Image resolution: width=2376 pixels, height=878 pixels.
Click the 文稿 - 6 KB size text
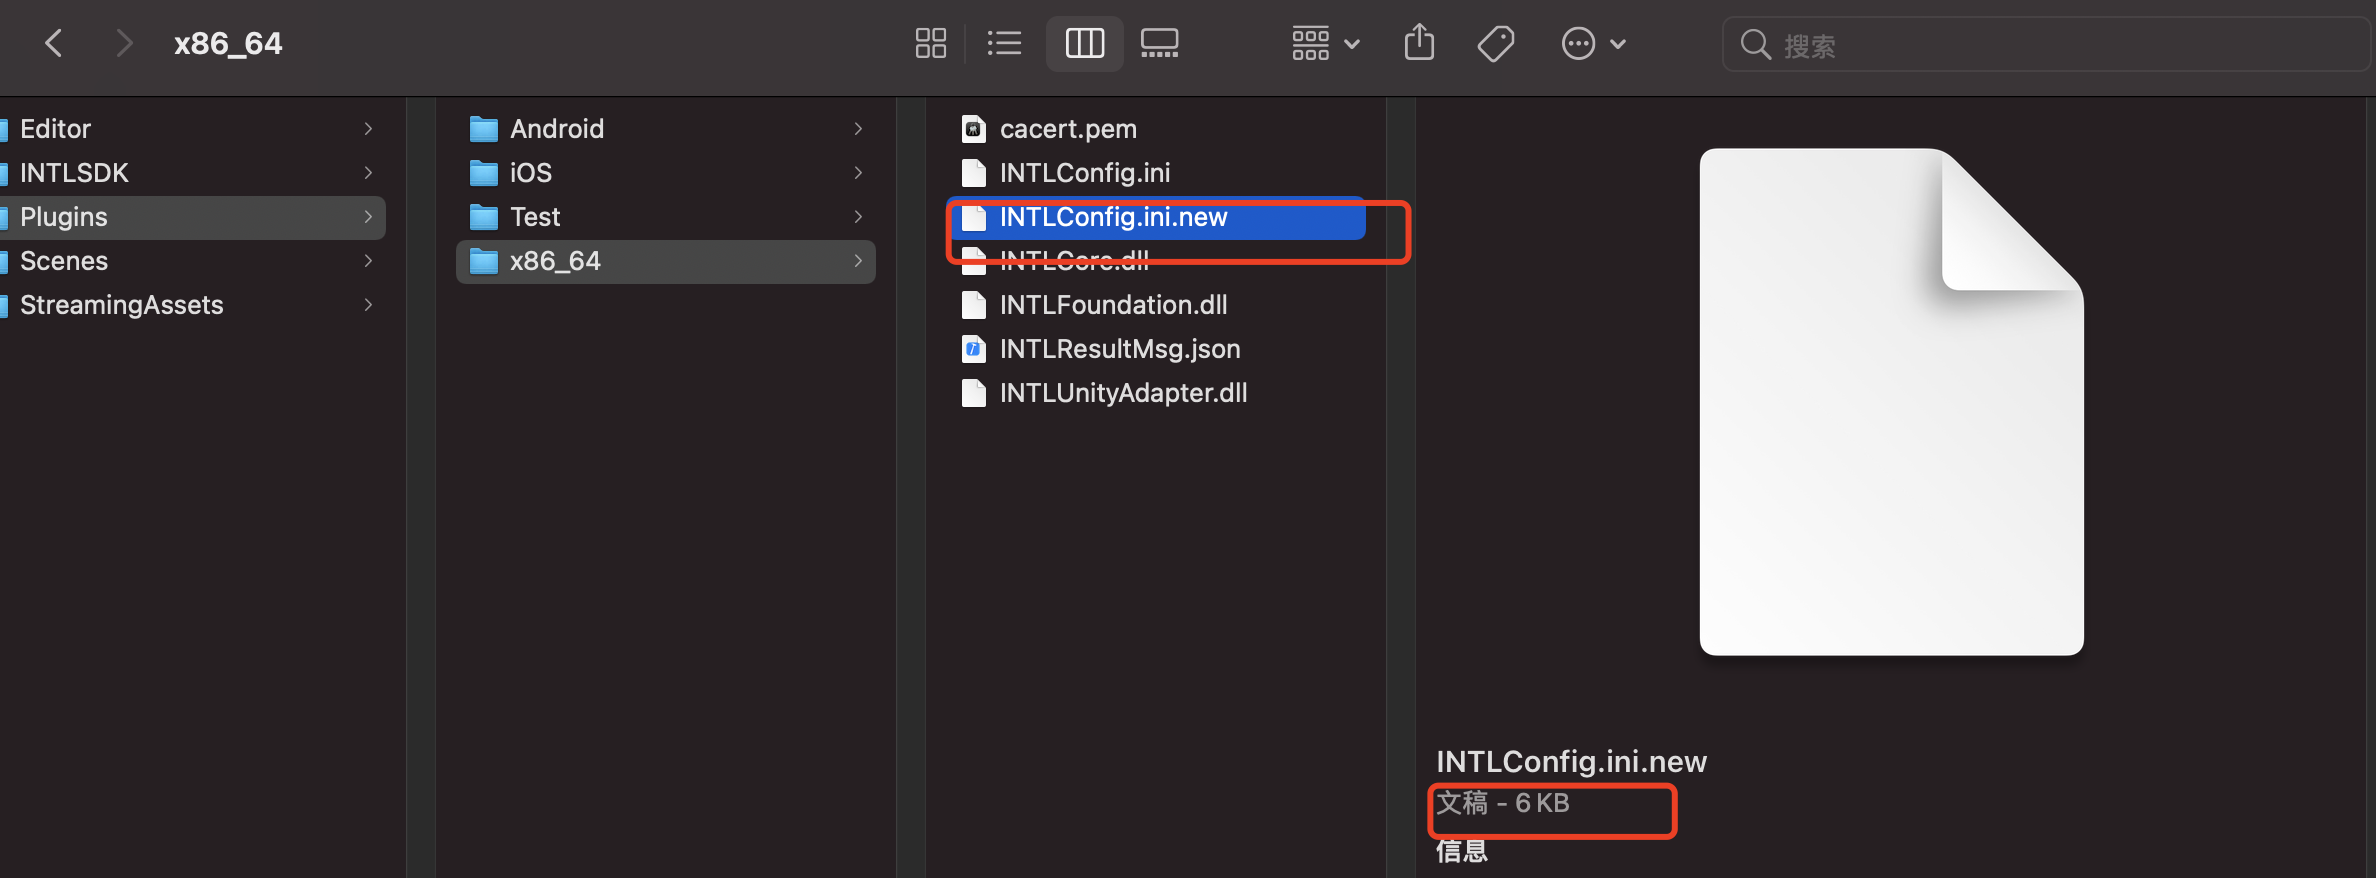point(1503,803)
